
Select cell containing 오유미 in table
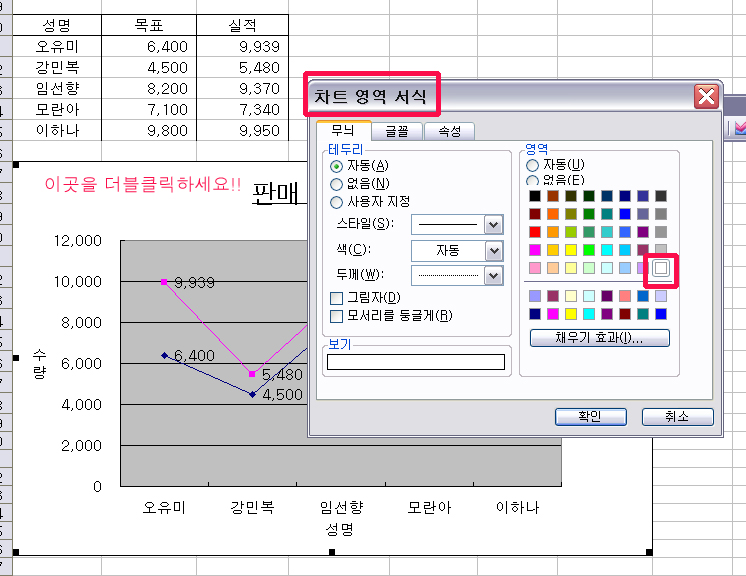pyautogui.click(x=57, y=46)
